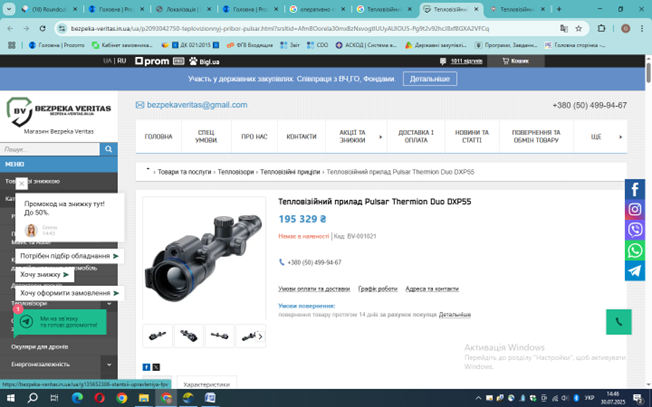Expand the Тепловізори sidebar category
This screenshot has width=652, height=407.
pyautogui.click(x=109, y=303)
